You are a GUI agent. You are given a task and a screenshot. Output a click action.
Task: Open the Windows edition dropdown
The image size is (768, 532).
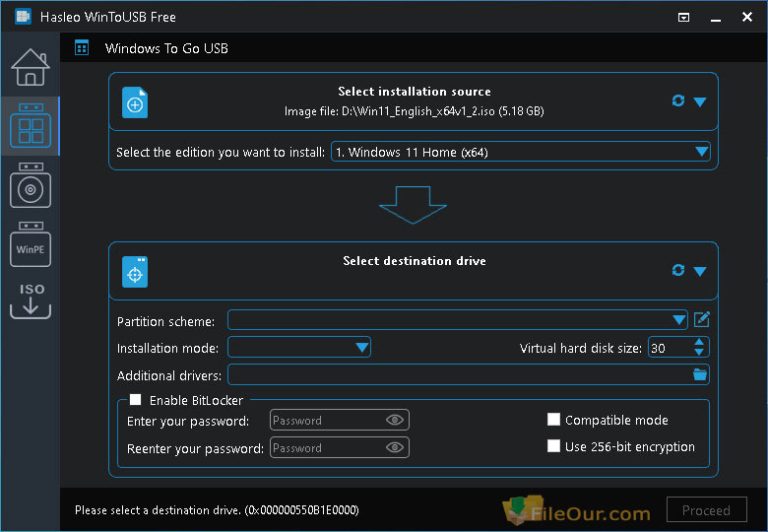pyautogui.click(x=521, y=152)
